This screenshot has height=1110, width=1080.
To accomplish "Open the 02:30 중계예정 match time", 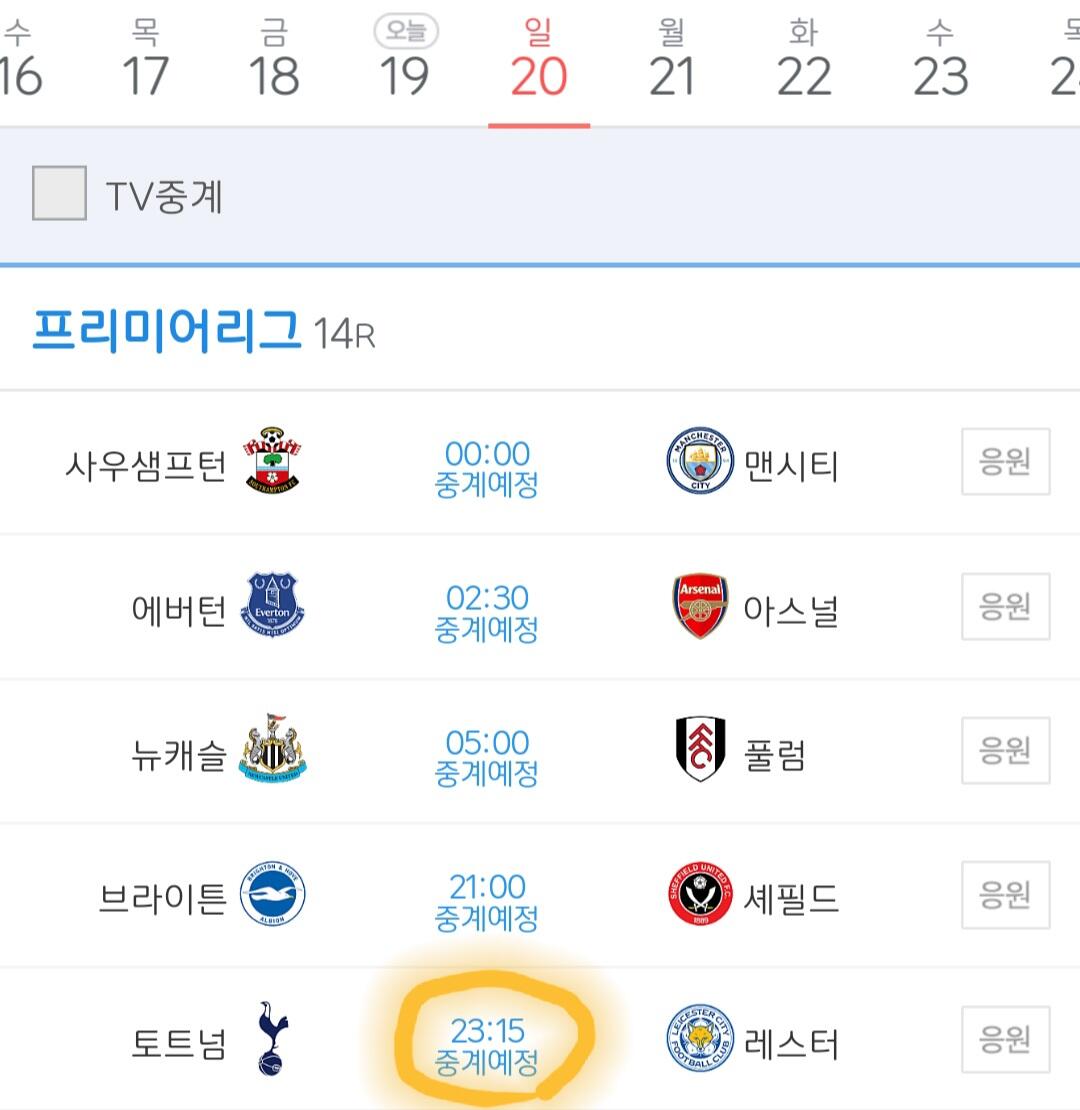I will pyautogui.click(x=487, y=613).
